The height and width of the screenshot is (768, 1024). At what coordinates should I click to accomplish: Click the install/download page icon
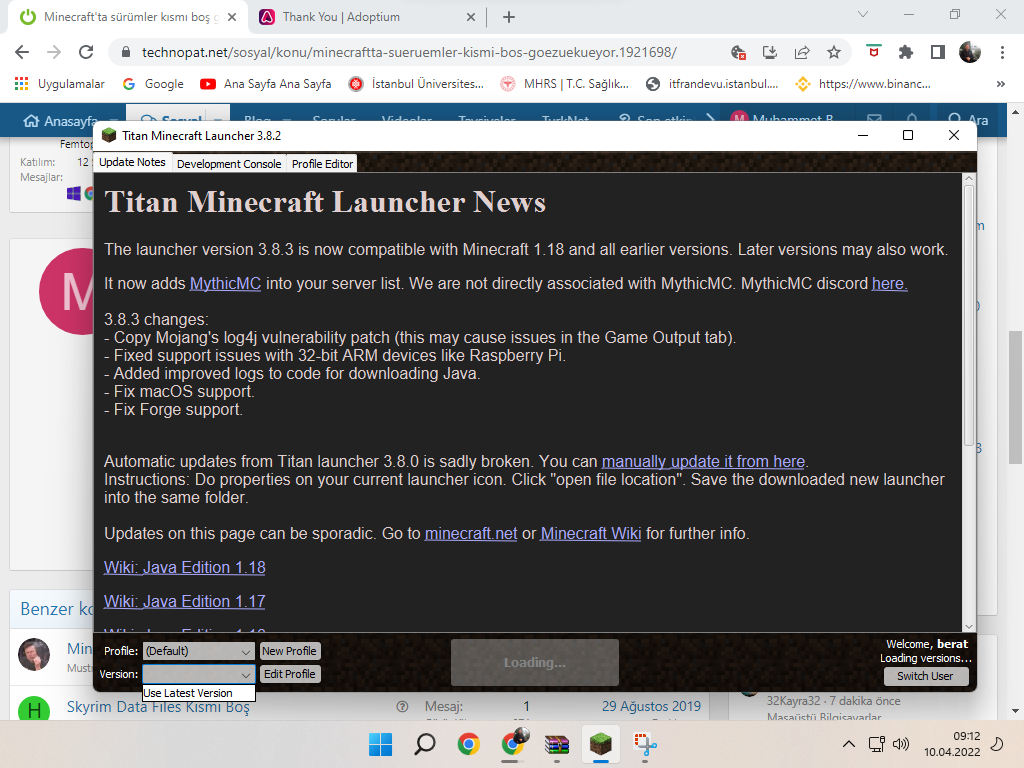click(x=770, y=52)
